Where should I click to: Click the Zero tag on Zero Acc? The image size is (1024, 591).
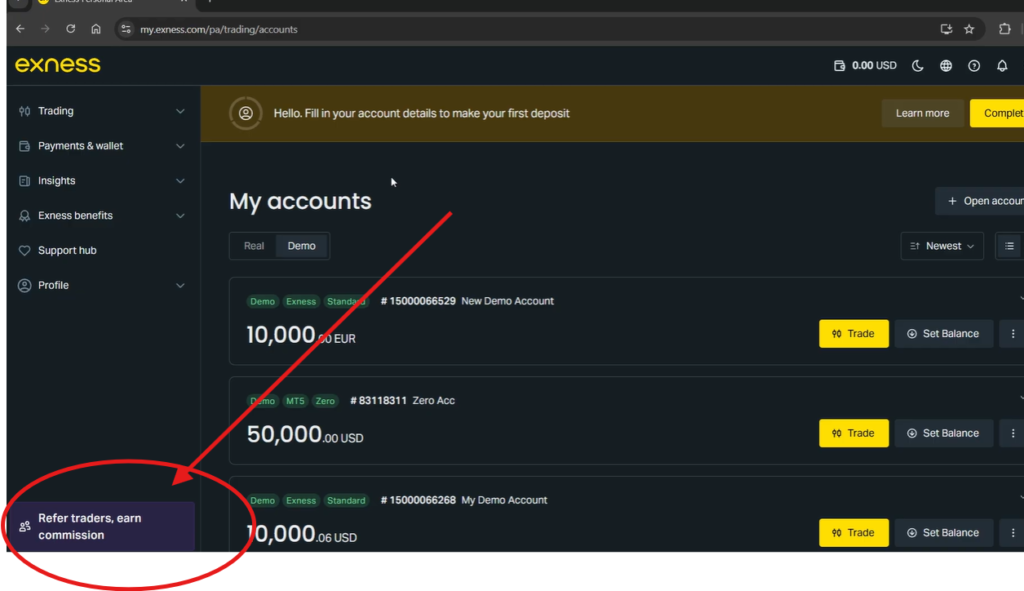click(325, 401)
